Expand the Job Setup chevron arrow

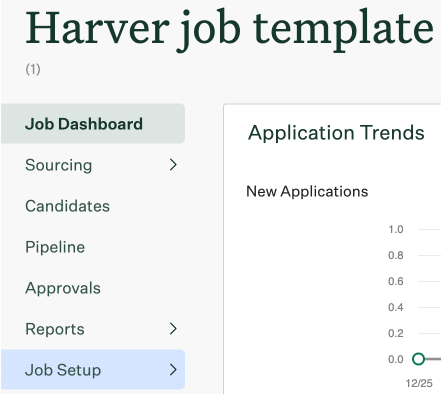(x=173, y=370)
